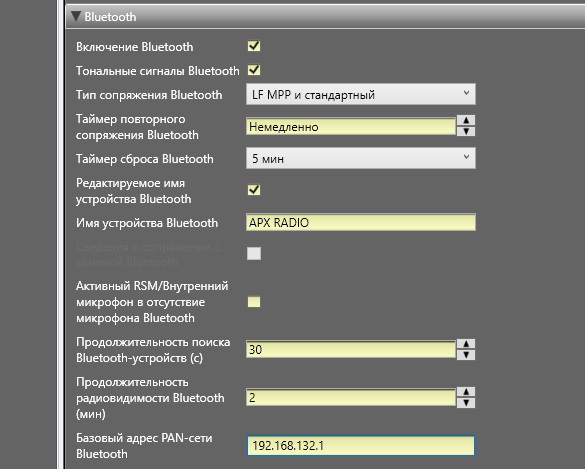
Task: Uncheck Включение Bluetooth checkbox
Action: (x=254, y=46)
